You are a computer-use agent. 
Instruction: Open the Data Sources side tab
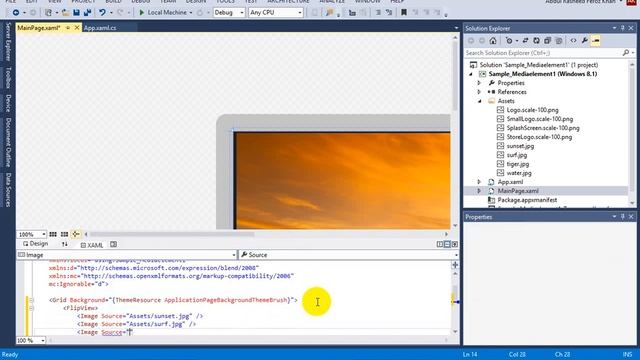[7, 190]
